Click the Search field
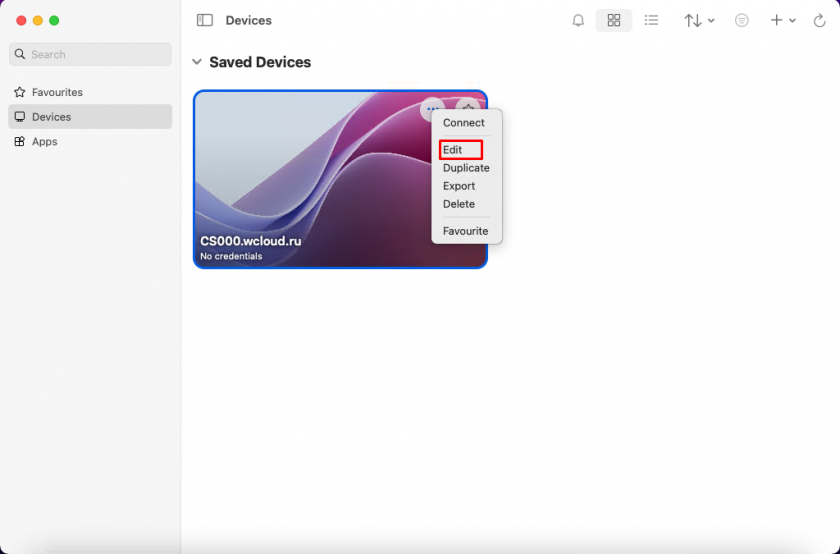The height and width of the screenshot is (554, 840). (90, 54)
